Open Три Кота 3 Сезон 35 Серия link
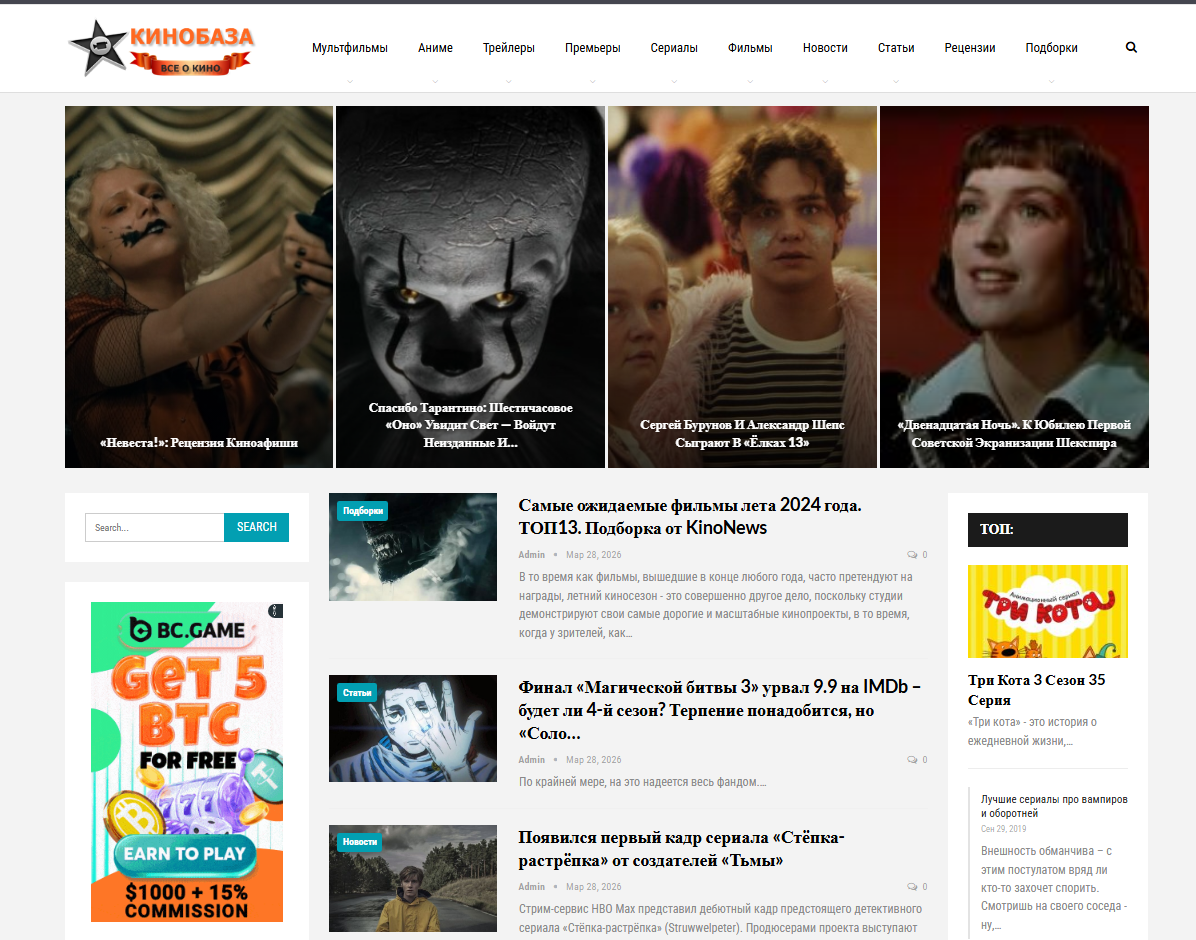The width and height of the screenshot is (1196, 940). pos(1036,690)
